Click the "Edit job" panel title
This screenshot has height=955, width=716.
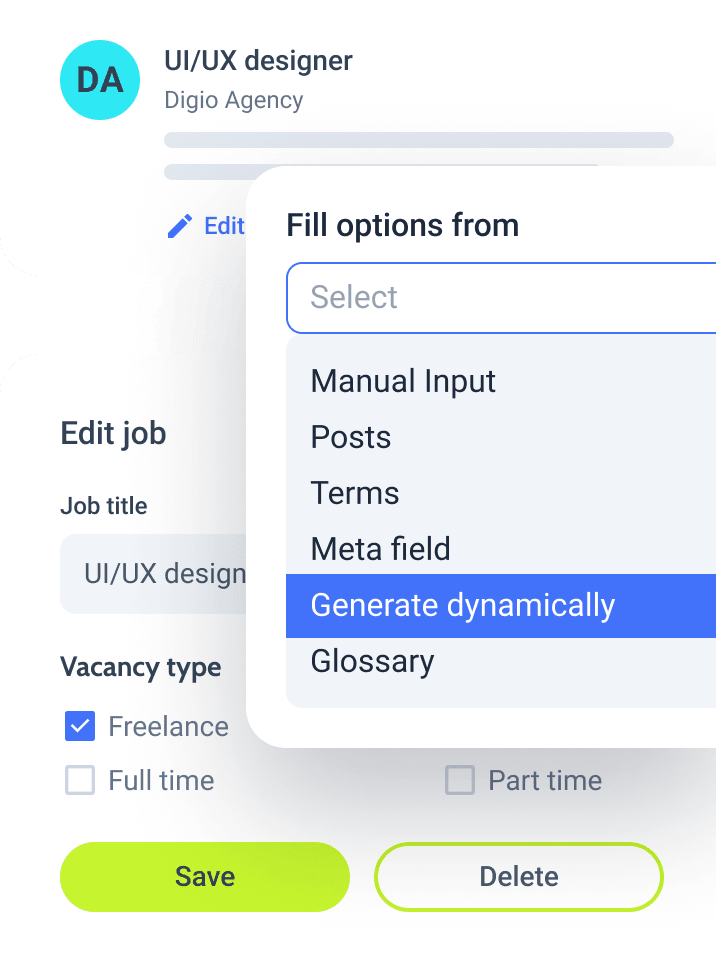click(116, 433)
